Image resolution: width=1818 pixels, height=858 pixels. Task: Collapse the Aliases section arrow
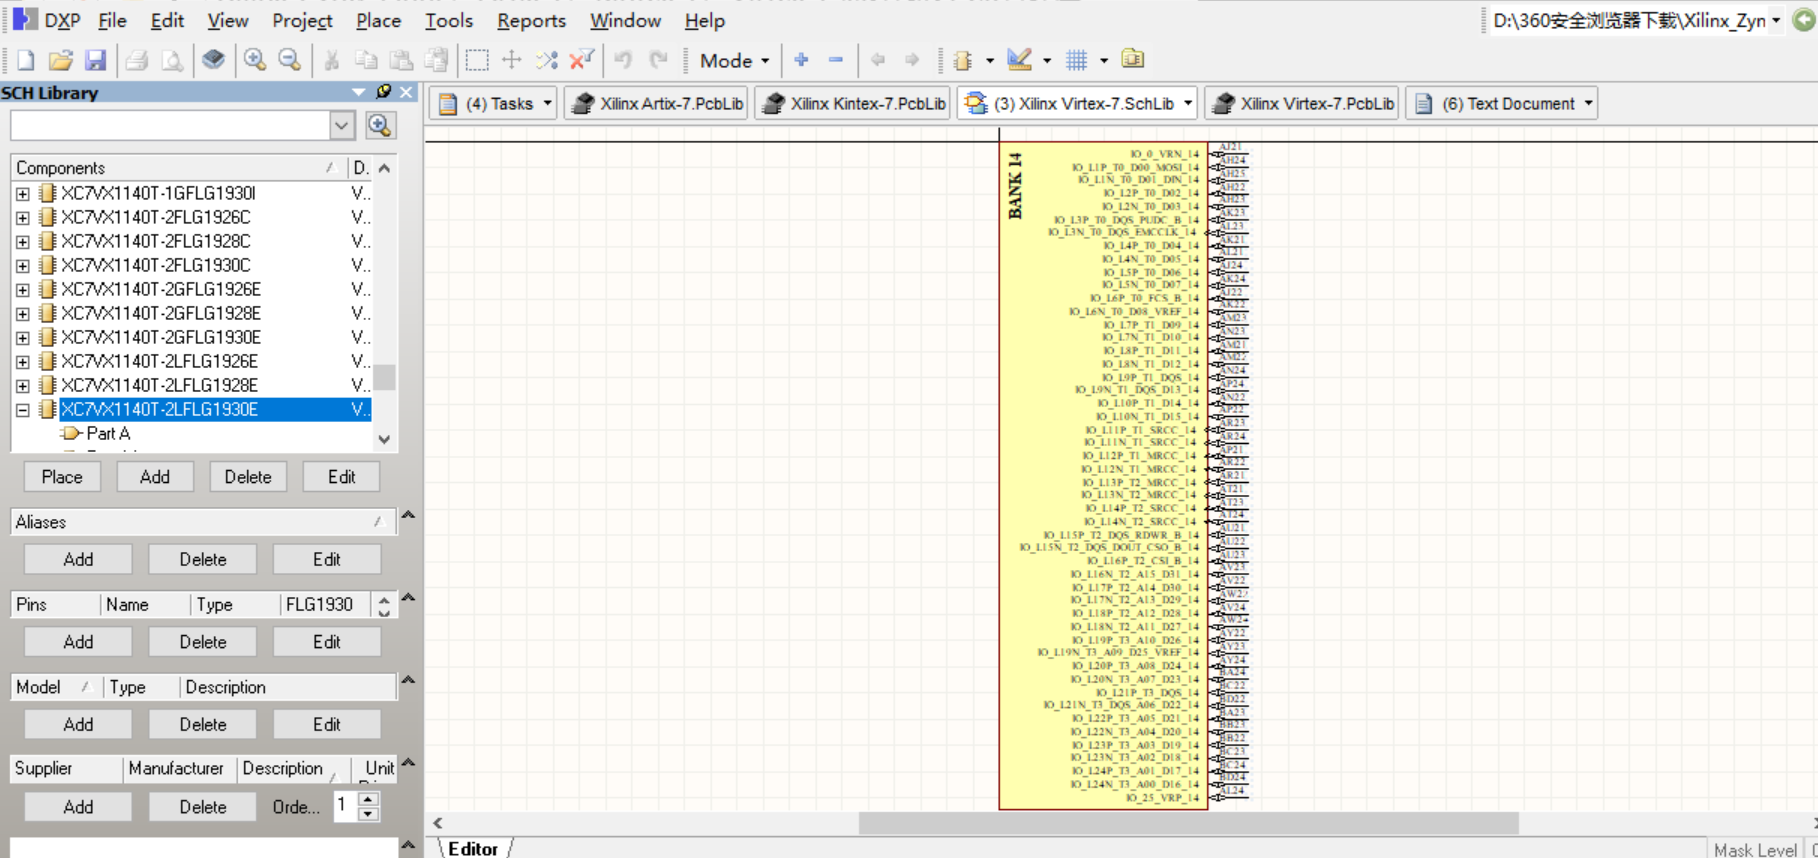(408, 515)
